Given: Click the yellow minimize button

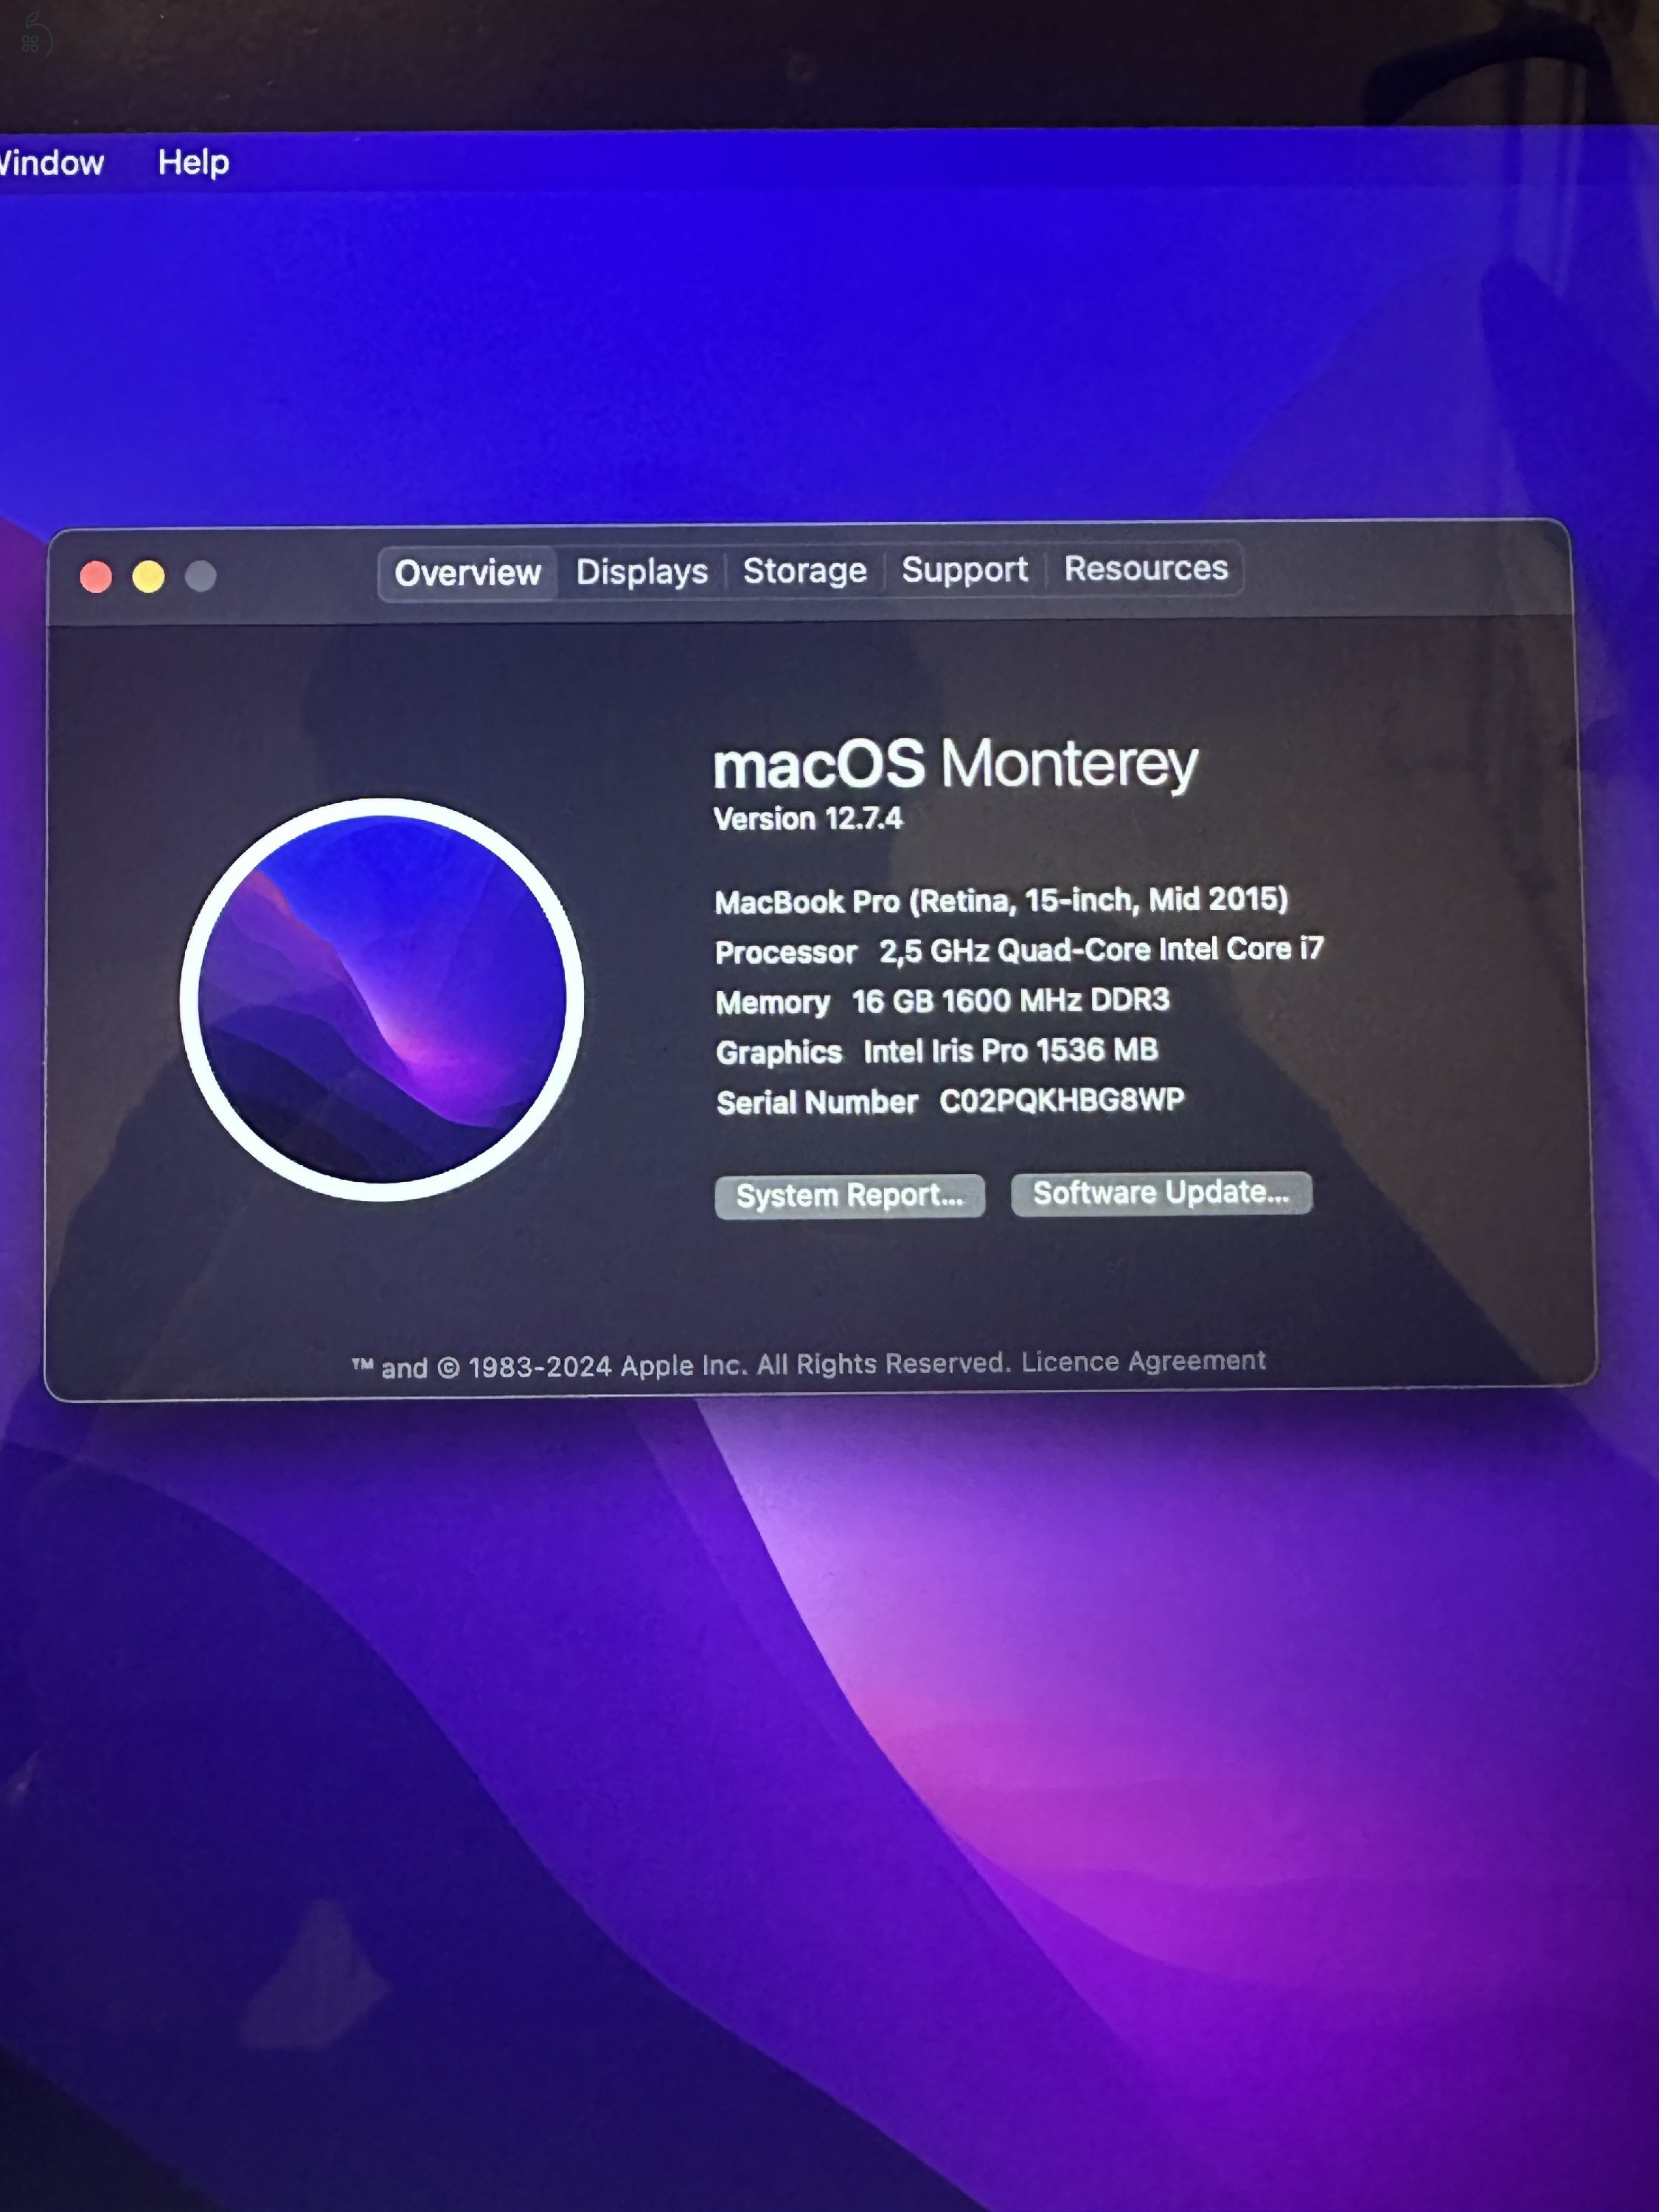Looking at the screenshot, I should pyautogui.click(x=149, y=575).
